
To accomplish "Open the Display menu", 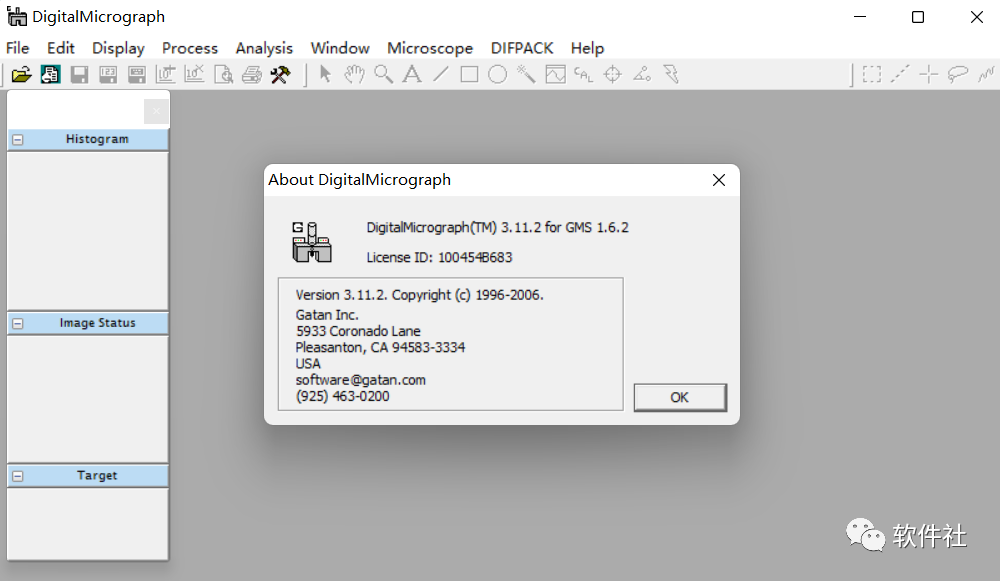I will (x=118, y=48).
